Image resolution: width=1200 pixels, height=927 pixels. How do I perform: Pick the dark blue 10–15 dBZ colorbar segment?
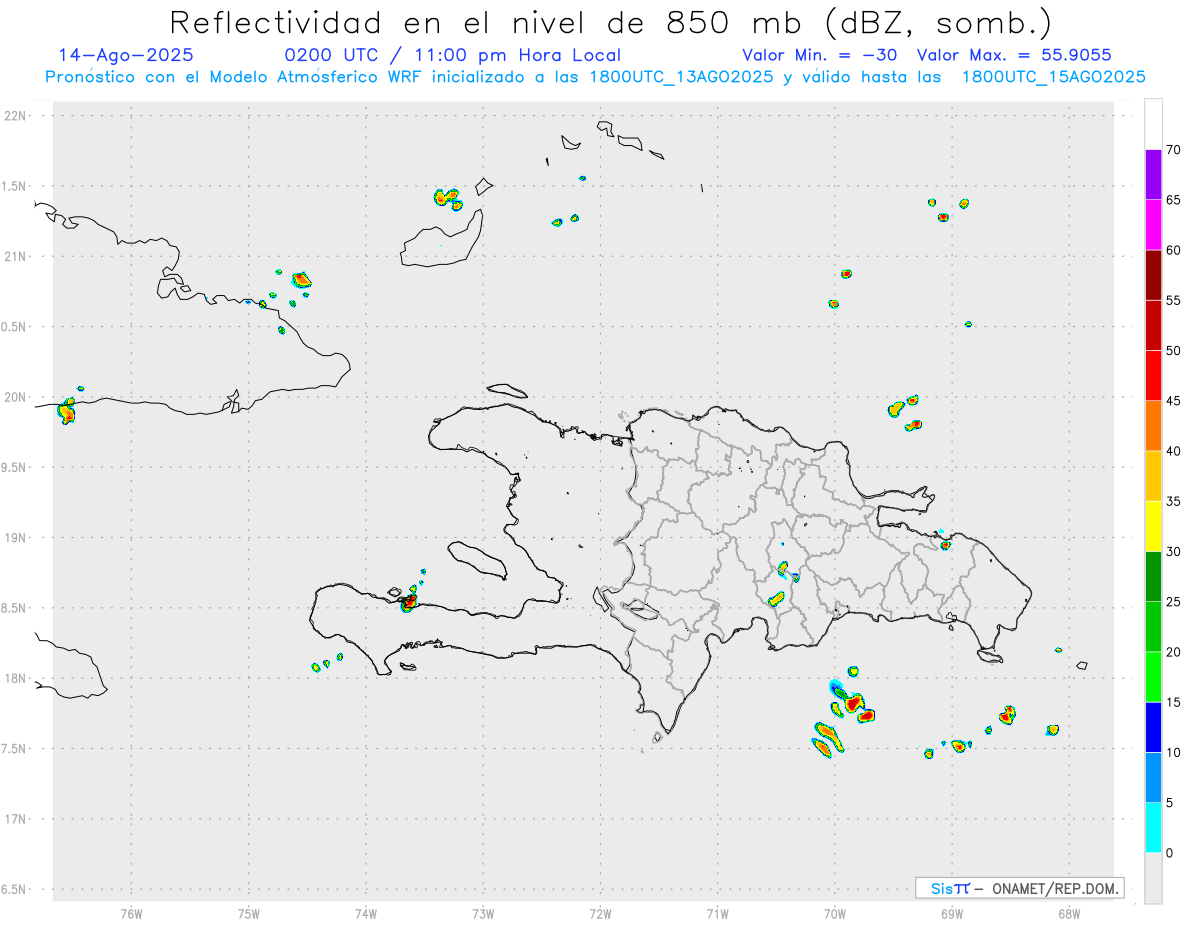[1153, 727]
